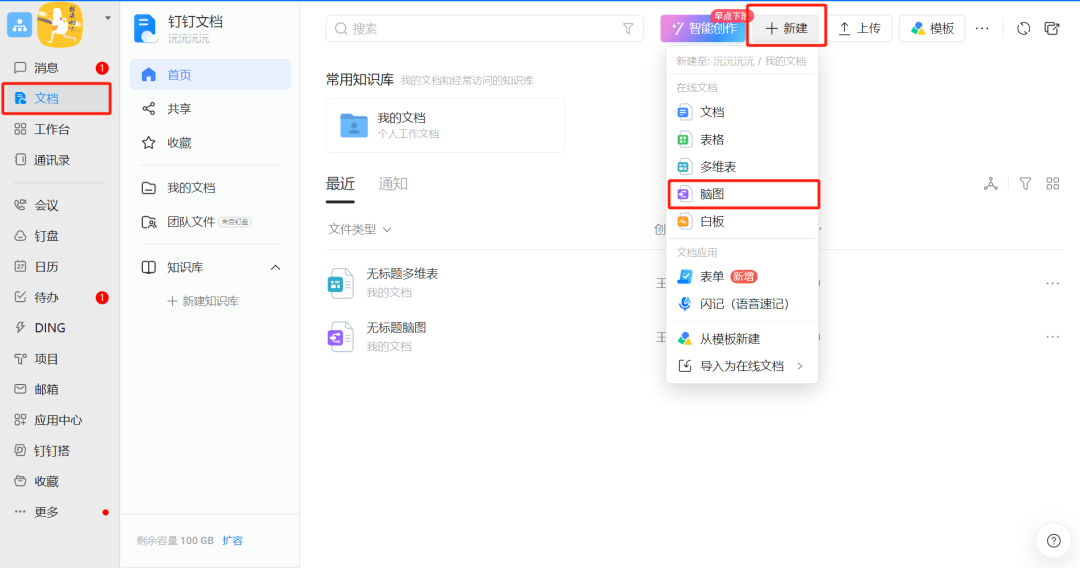Expand the 文件类型 filter dropdown
Image resolution: width=1080 pixels, height=568 pixels.
360,229
